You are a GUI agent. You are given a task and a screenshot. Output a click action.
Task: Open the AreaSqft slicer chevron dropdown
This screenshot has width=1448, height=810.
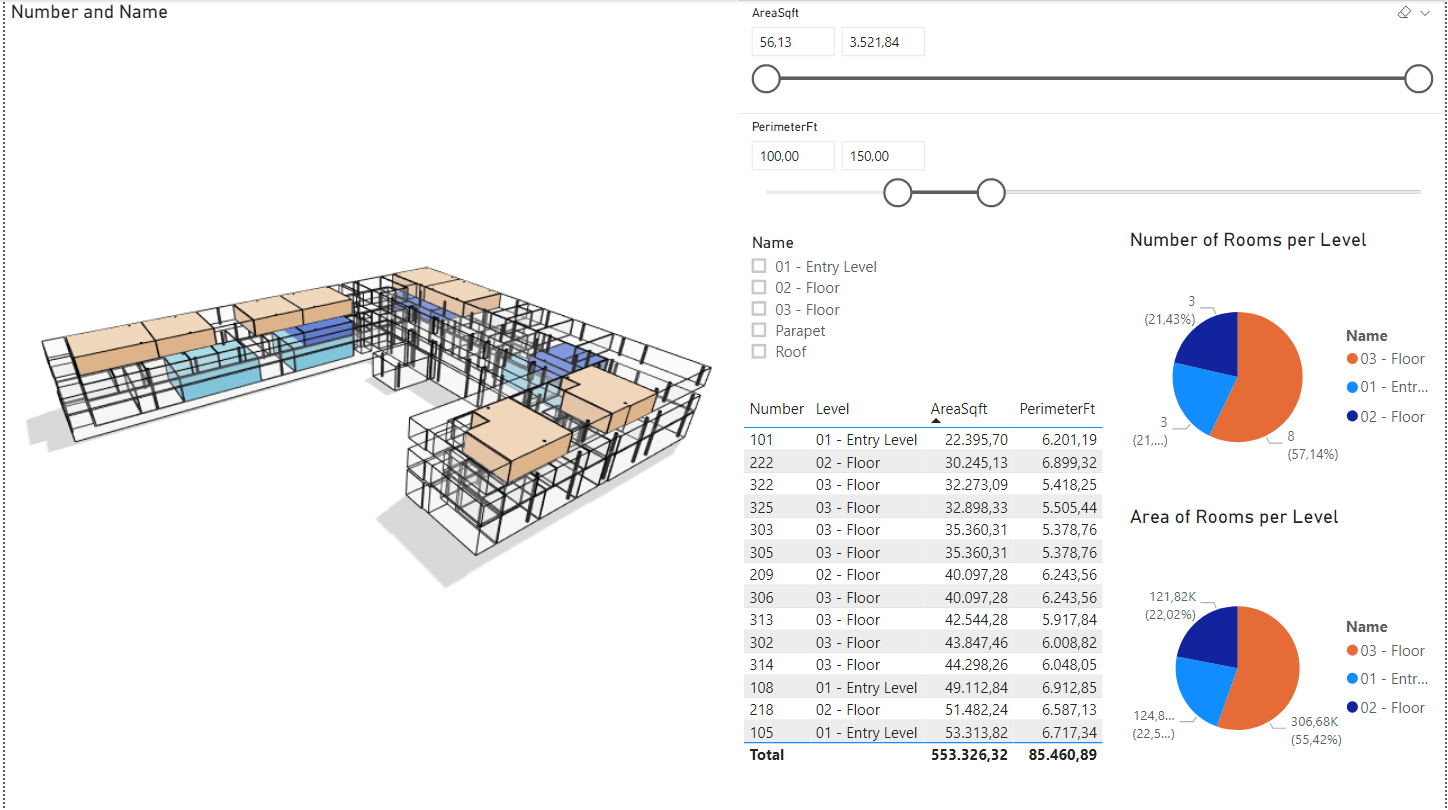(1425, 13)
